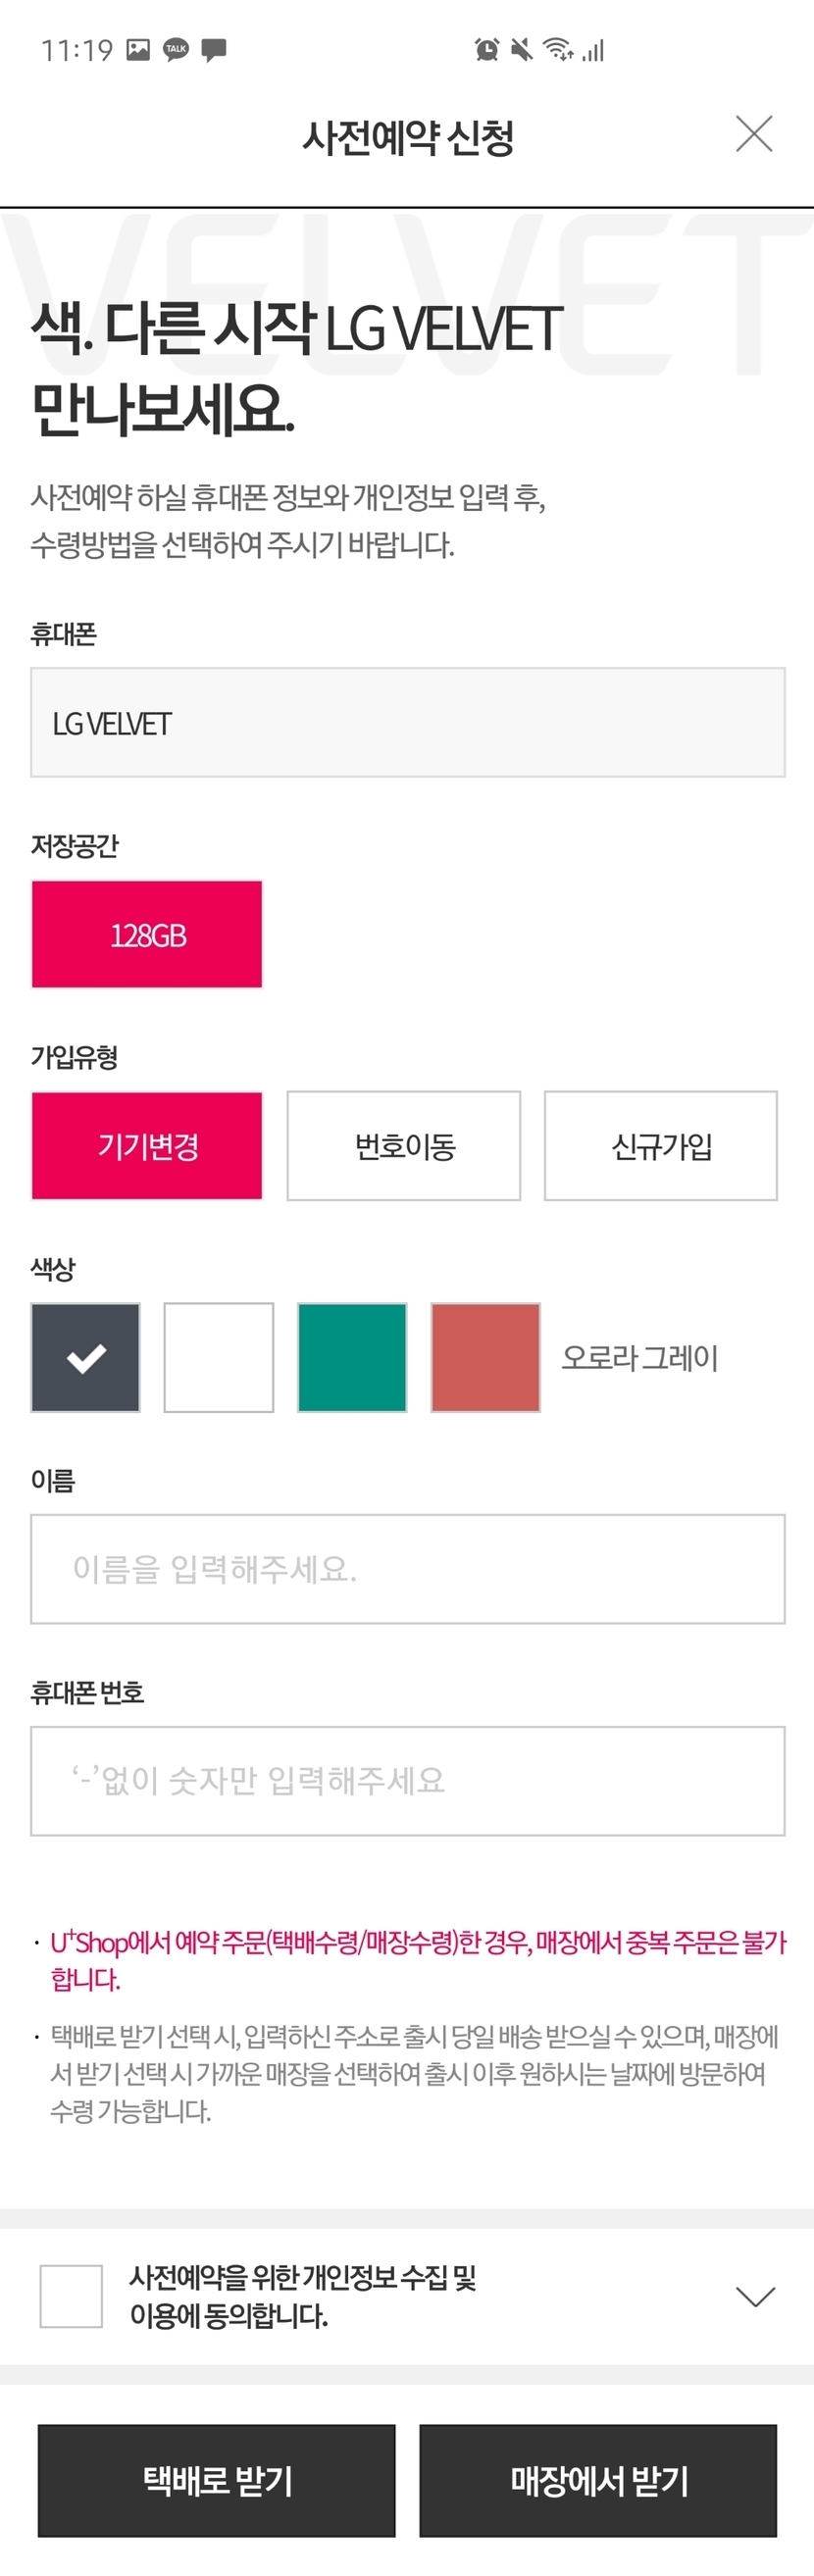Image resolution: width=814 pixels, height=2576 pixels.
Task: Select the coral red color swatch
Action: click(x=486, y=1357)
